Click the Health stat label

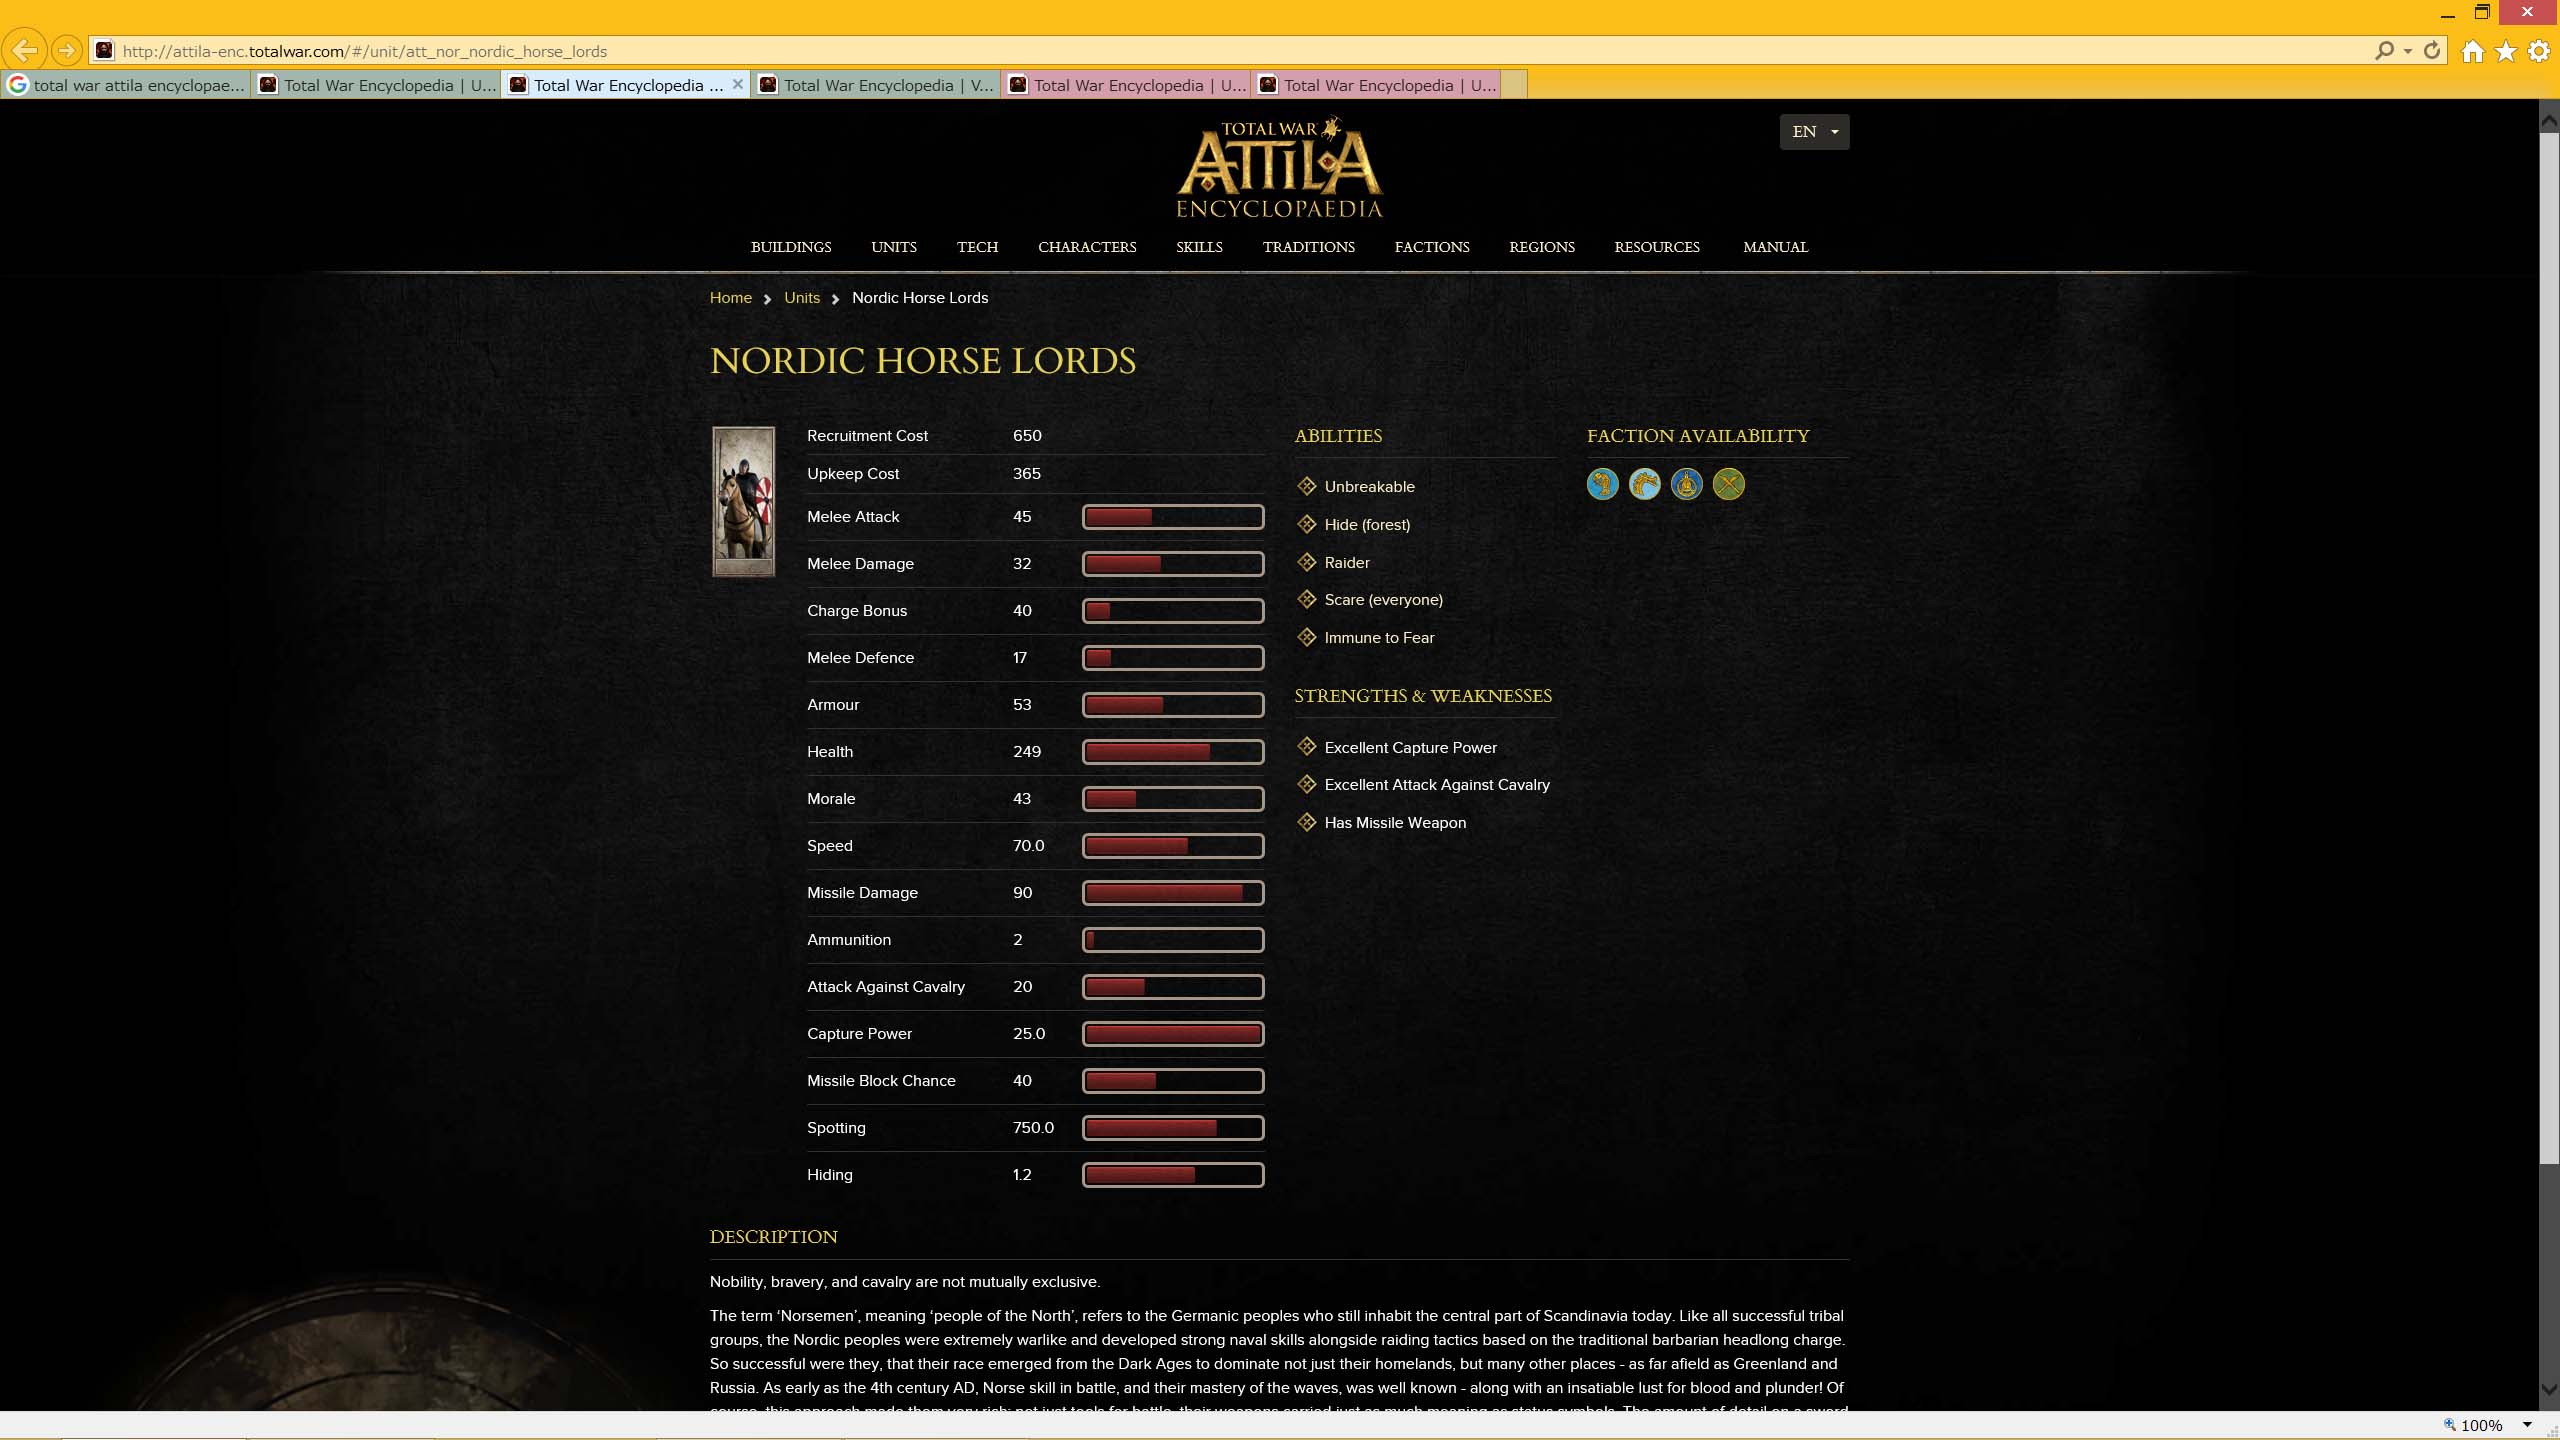pos(829,752)
